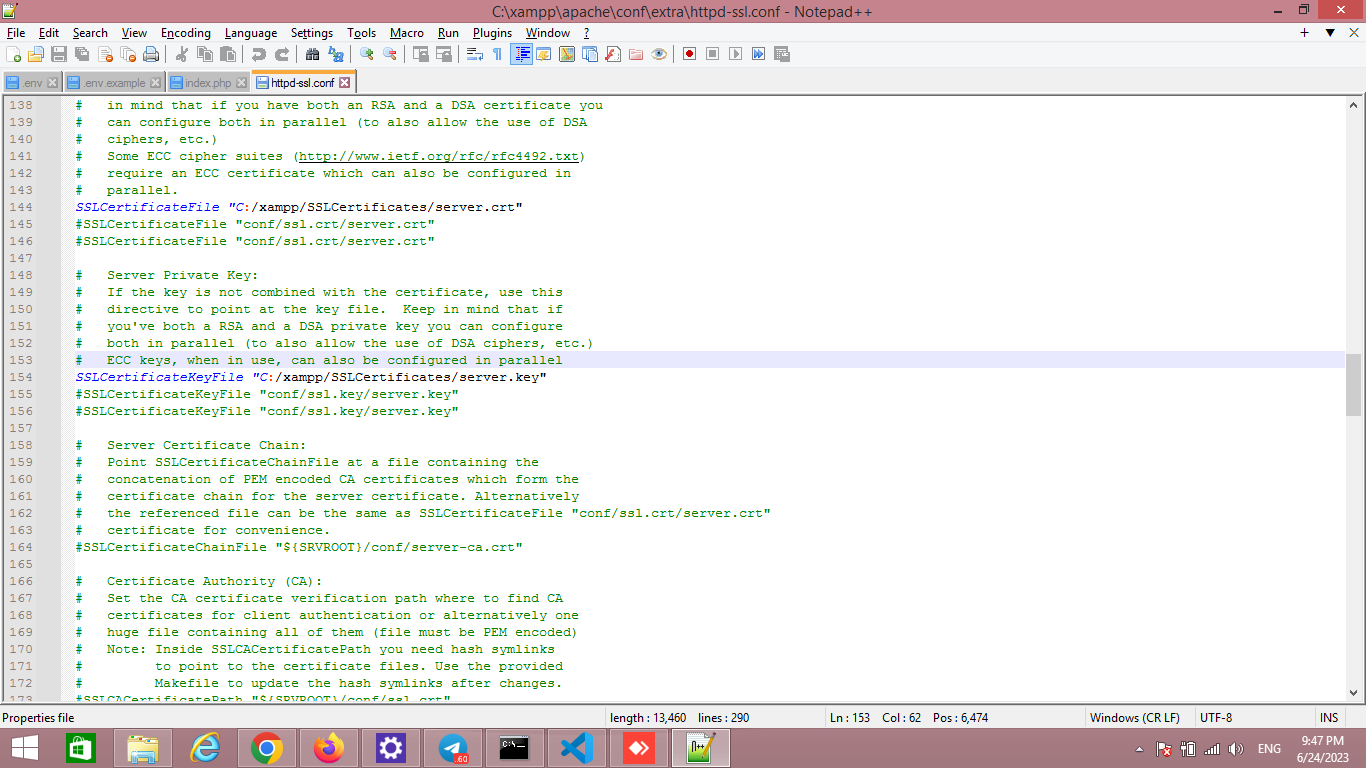Open the tab list dropdown arrow at top right
1366x768 pixels.
click(1330, 33)
